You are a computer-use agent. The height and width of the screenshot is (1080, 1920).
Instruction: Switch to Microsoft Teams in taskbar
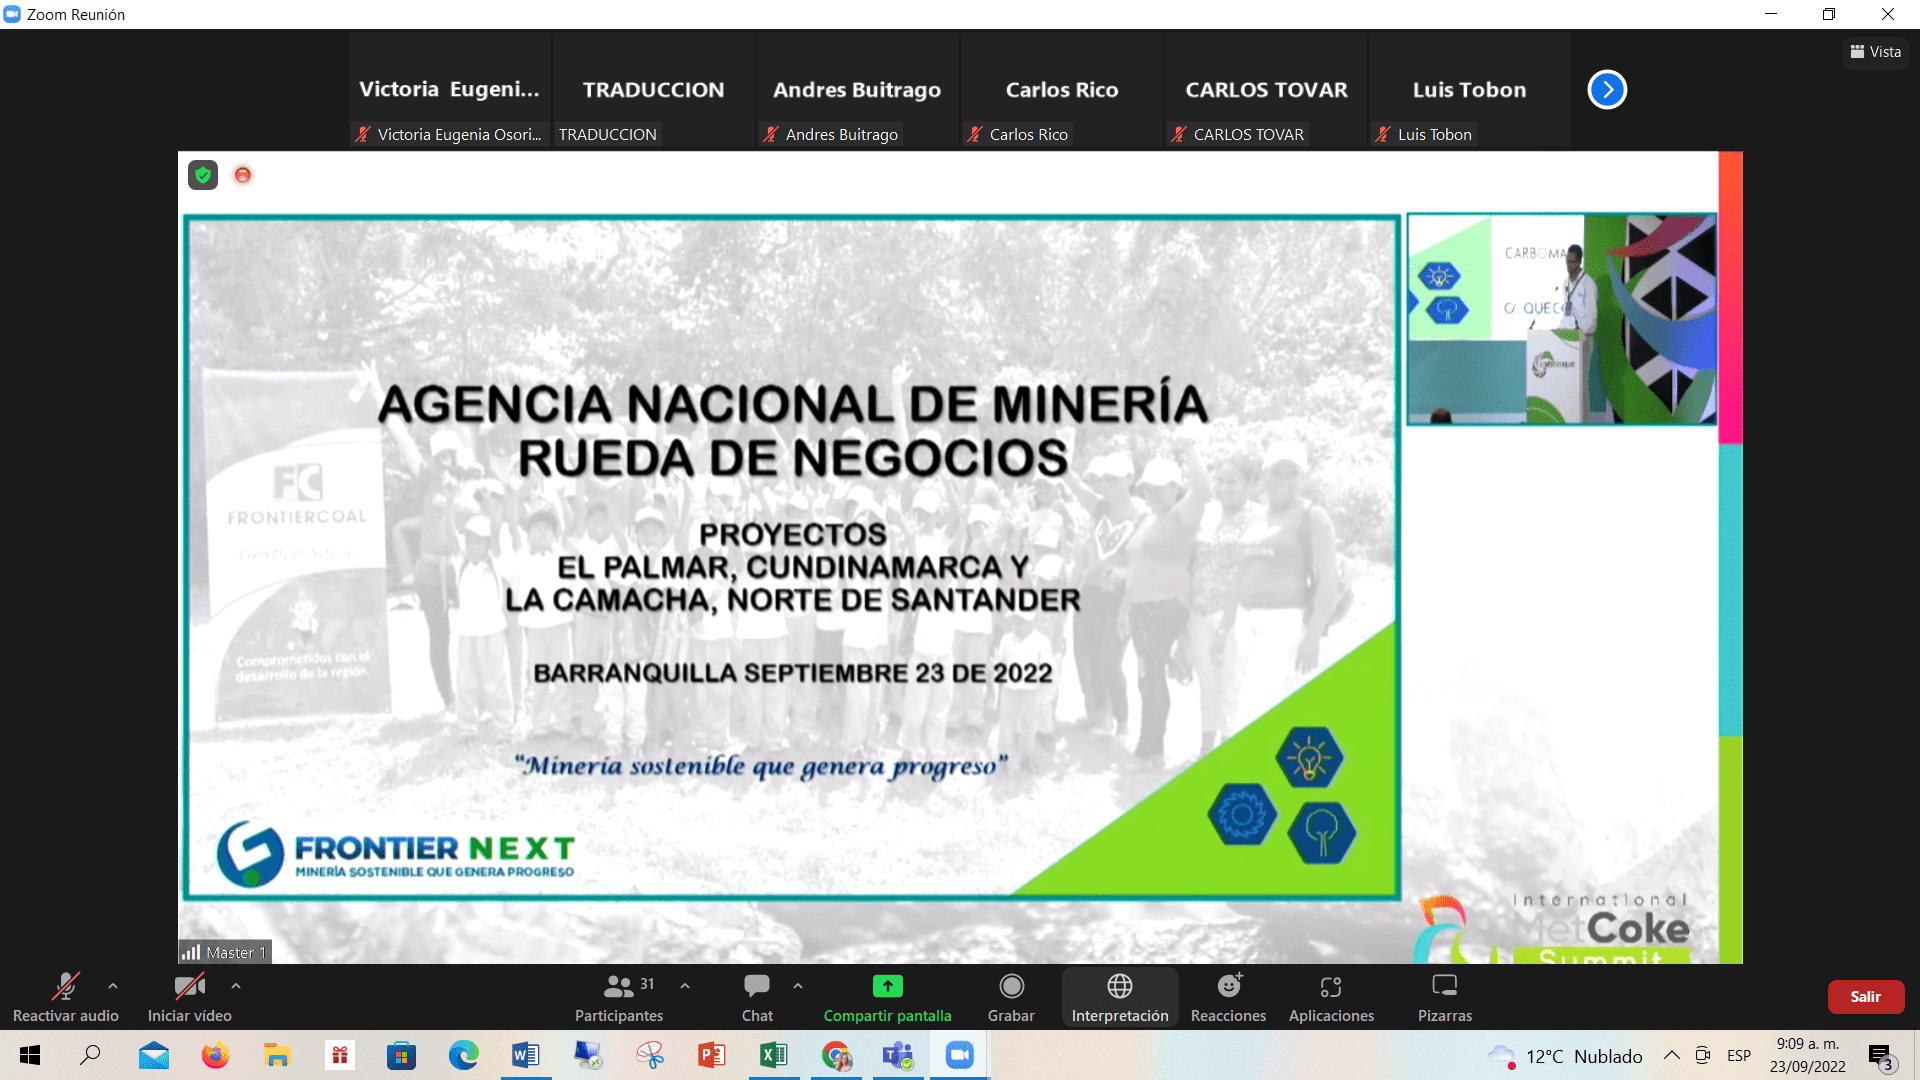[898, 1055]
